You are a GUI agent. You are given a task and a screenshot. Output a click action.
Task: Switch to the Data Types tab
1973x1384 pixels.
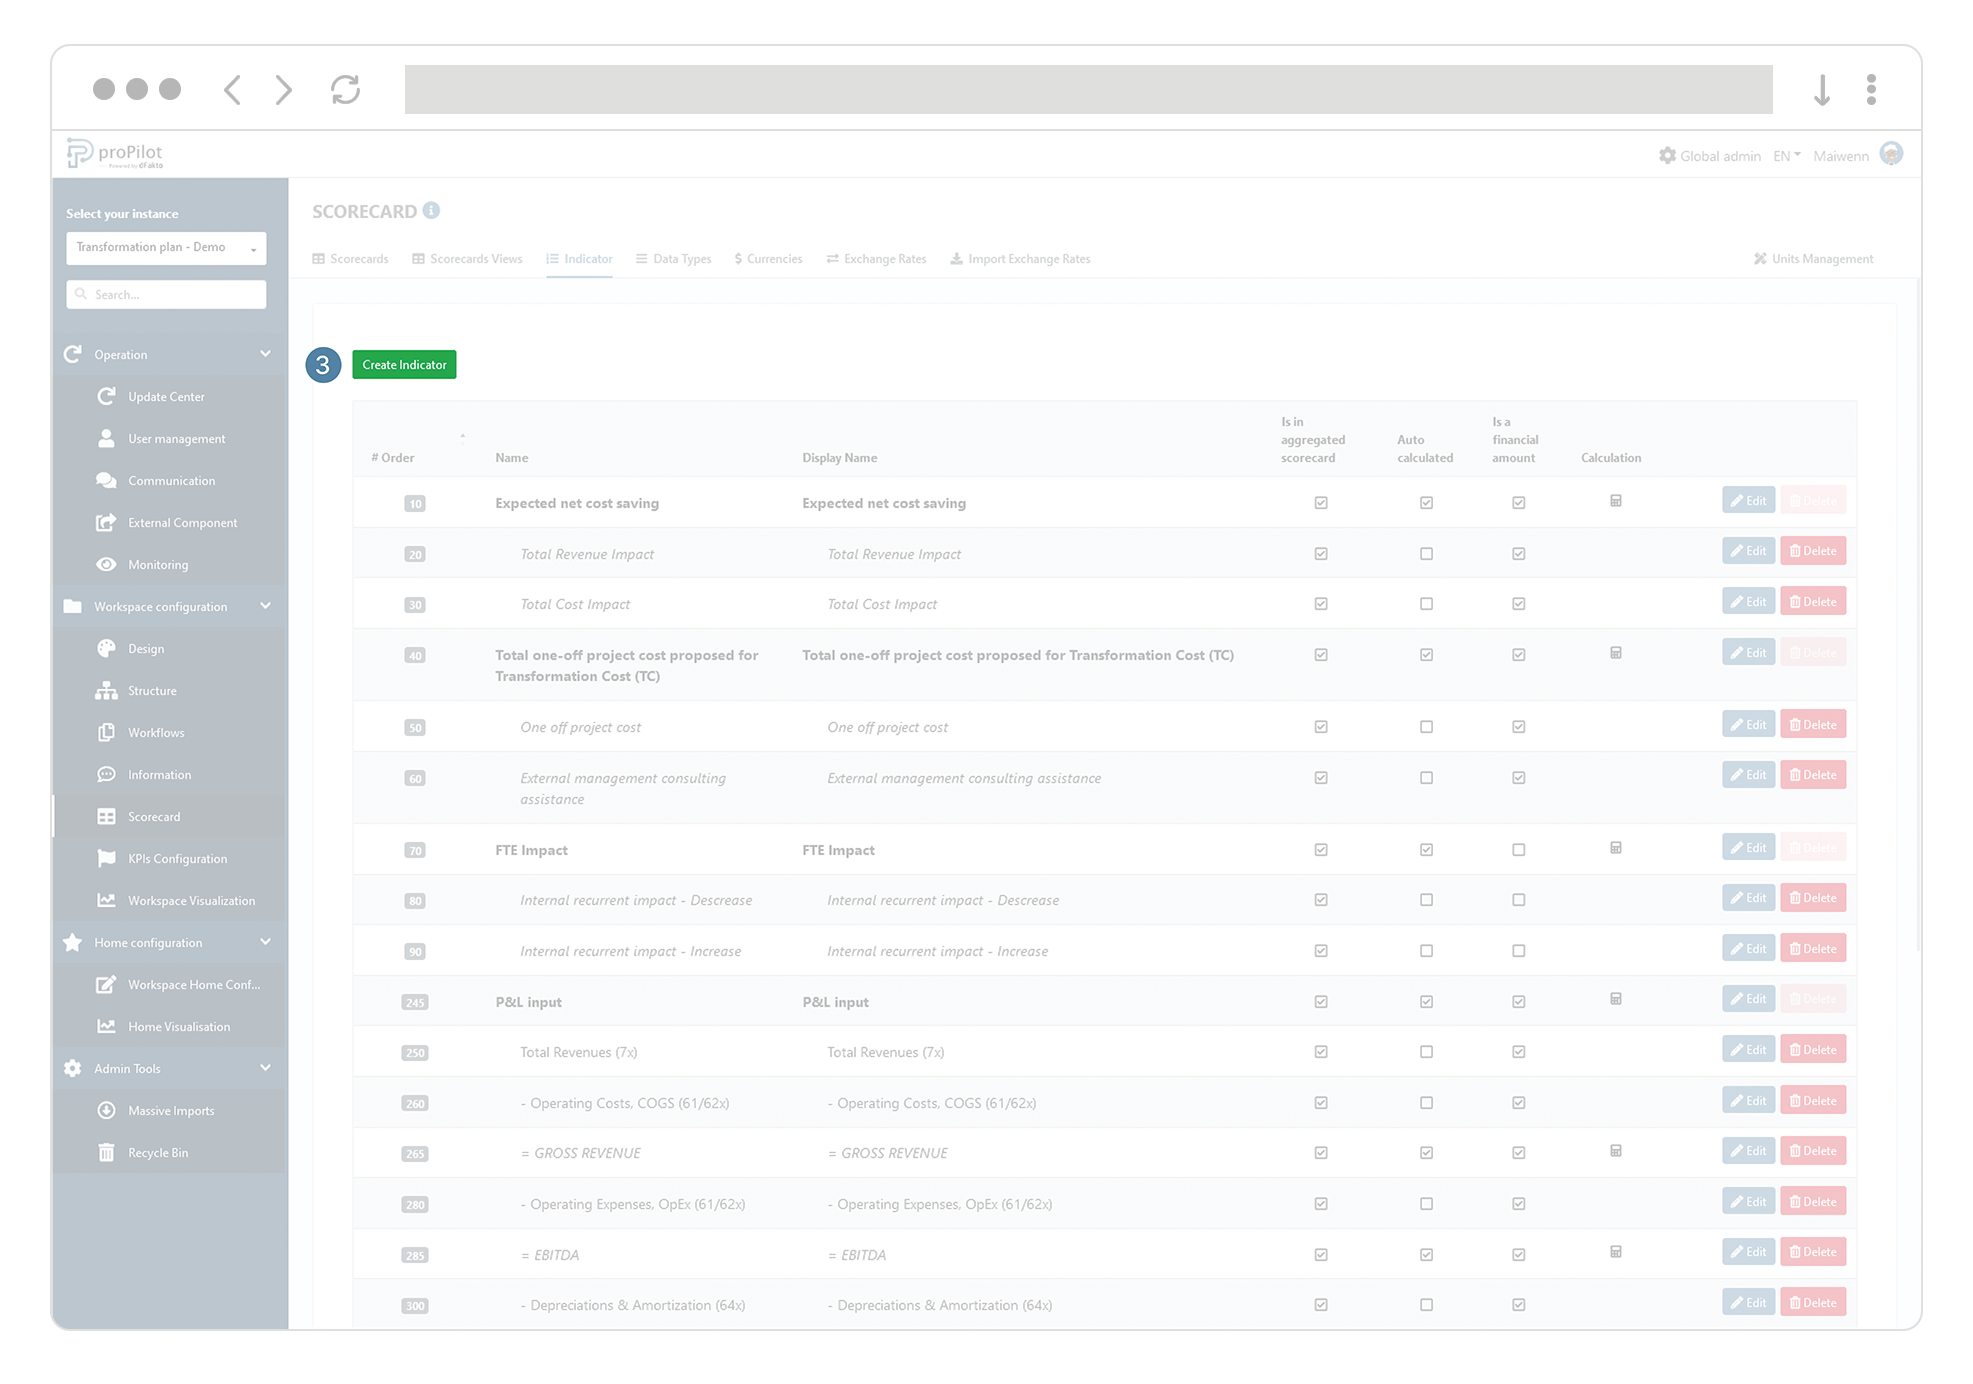tap(681, 258)
